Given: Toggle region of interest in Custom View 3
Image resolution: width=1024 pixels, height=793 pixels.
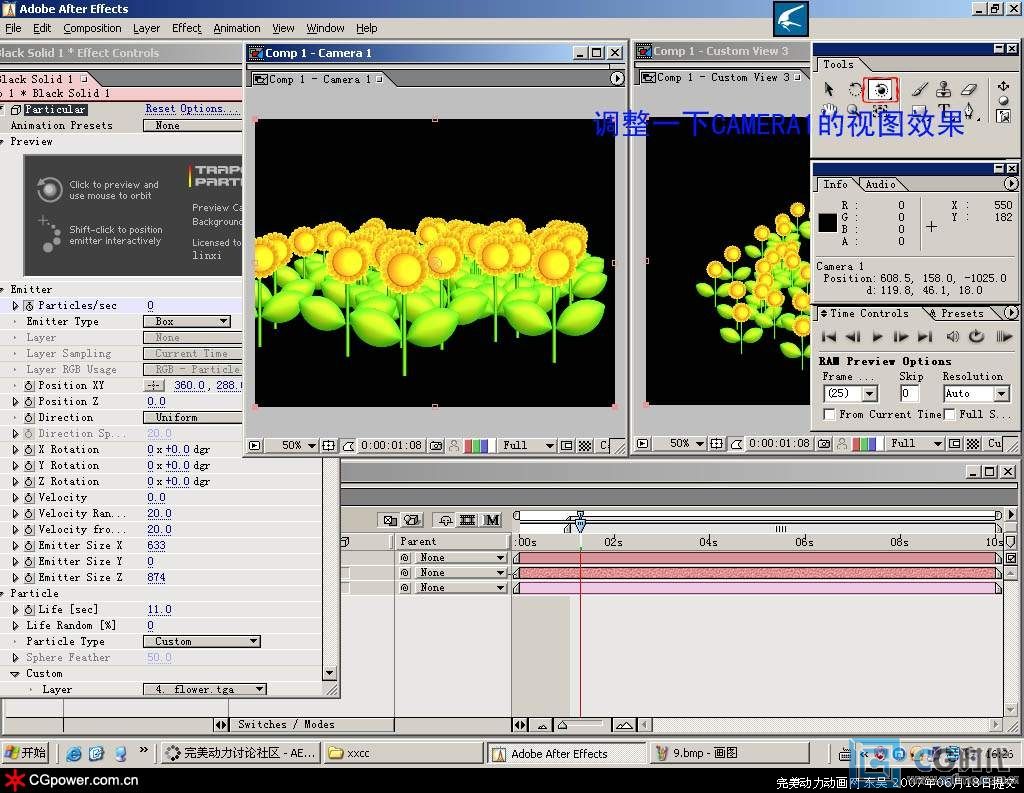Looking at the screenshot, I should click(955, 444).
